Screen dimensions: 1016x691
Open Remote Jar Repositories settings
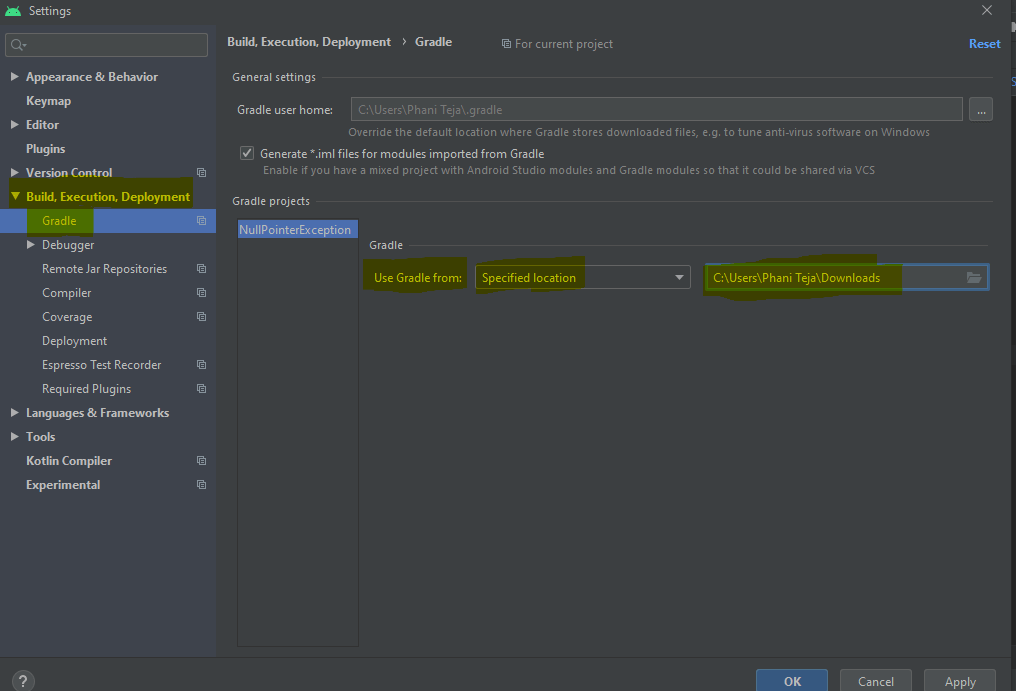(x=104, y=268)
